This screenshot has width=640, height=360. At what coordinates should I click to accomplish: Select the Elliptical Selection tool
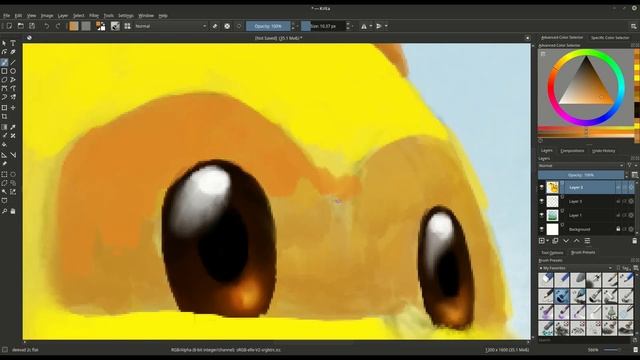(13, 174)
